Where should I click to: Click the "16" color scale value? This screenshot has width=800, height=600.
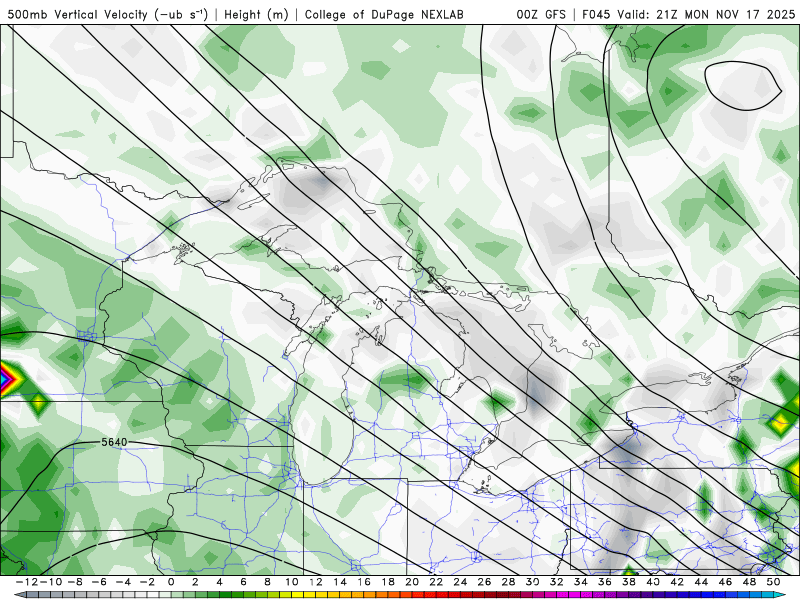[x=364, y=582]
